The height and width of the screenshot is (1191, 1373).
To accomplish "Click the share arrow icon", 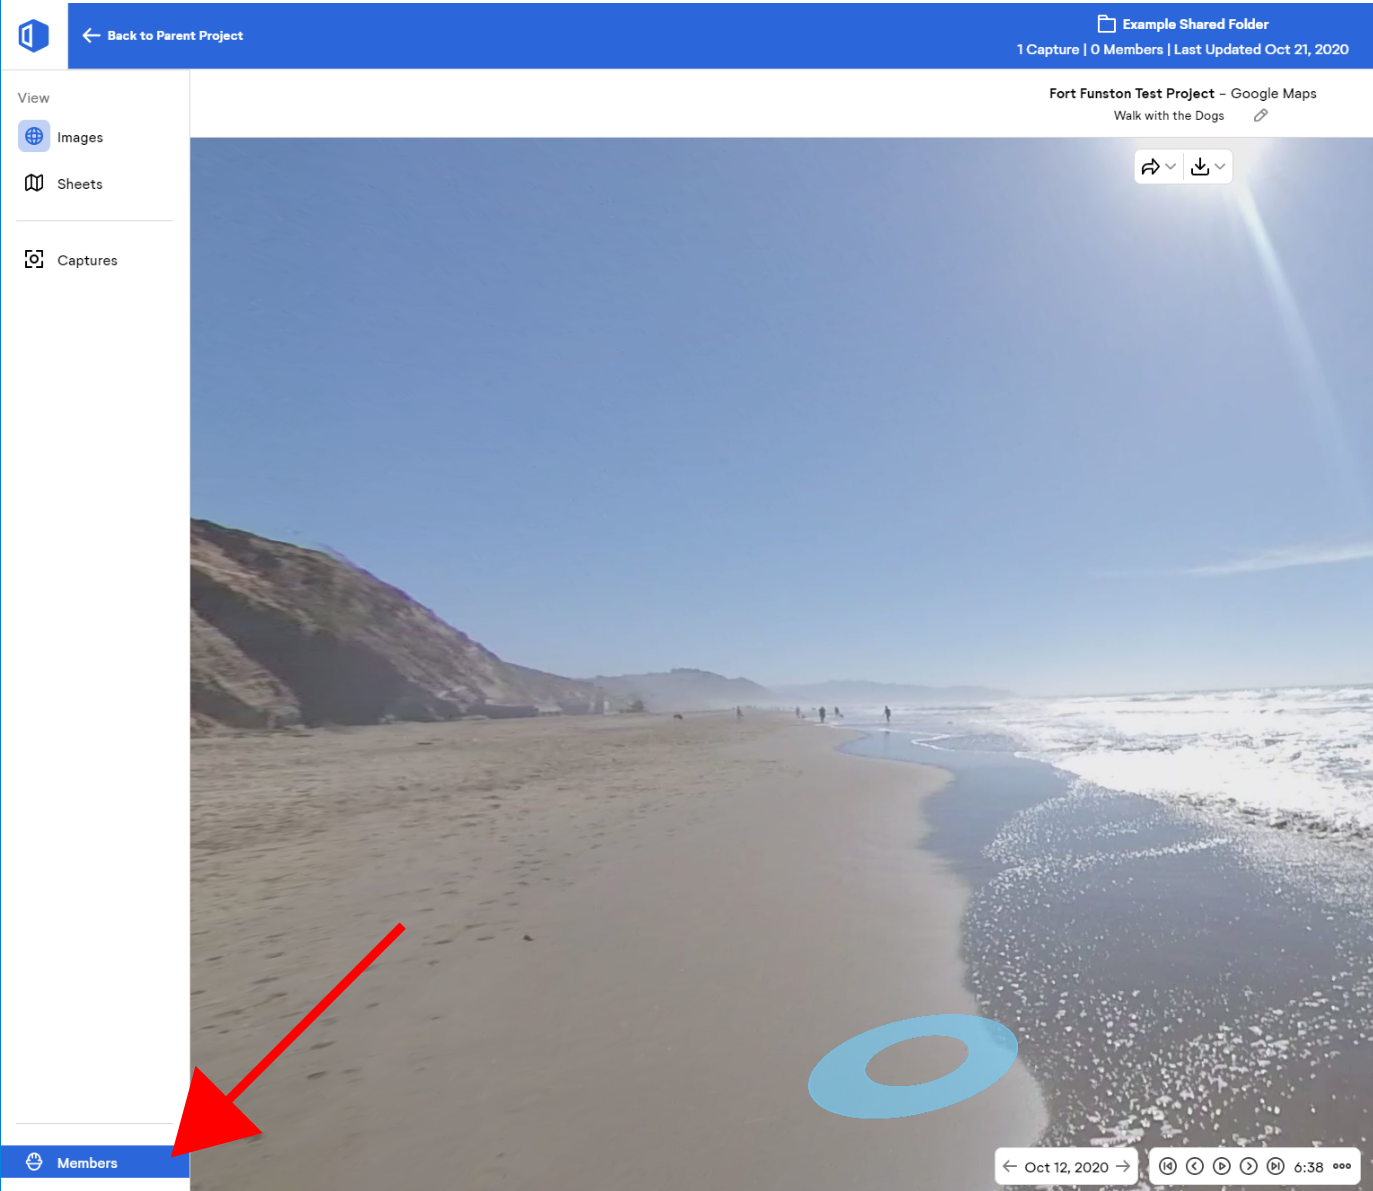I will (x=1152, y=166).
